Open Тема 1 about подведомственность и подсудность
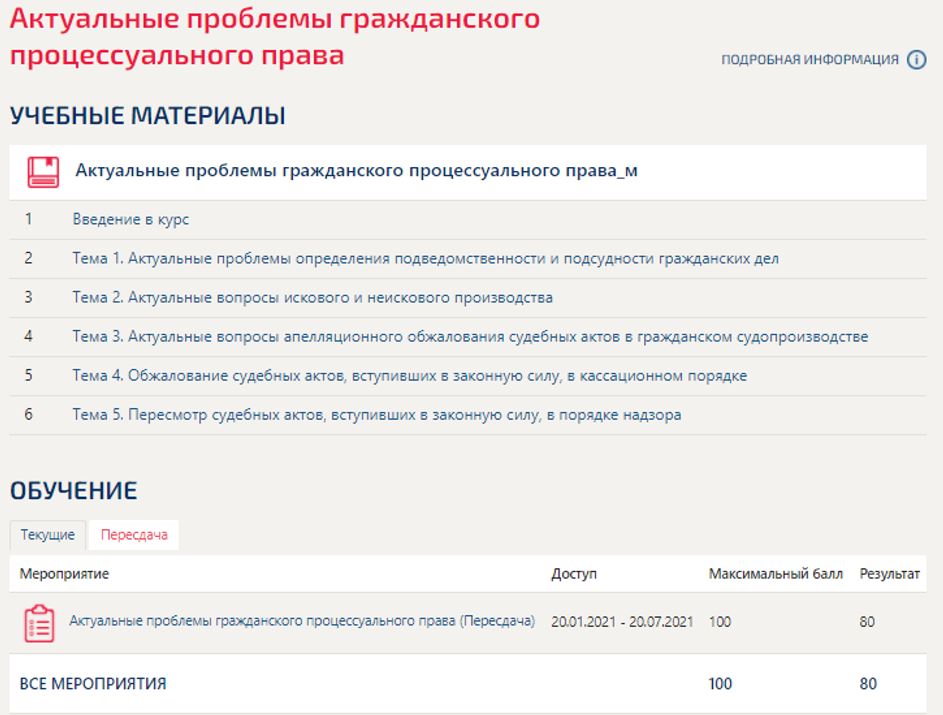Image resolution: width=943 pixels, height=715 pixels. tap(425, 258)
